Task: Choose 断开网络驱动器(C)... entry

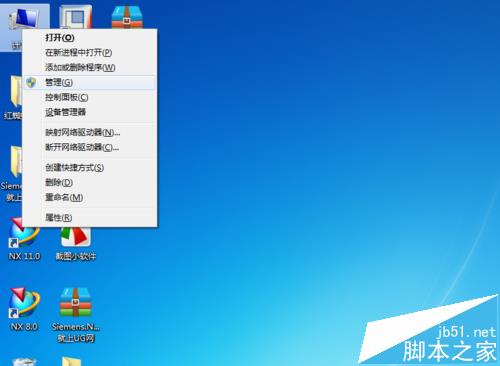Action: 90,147
